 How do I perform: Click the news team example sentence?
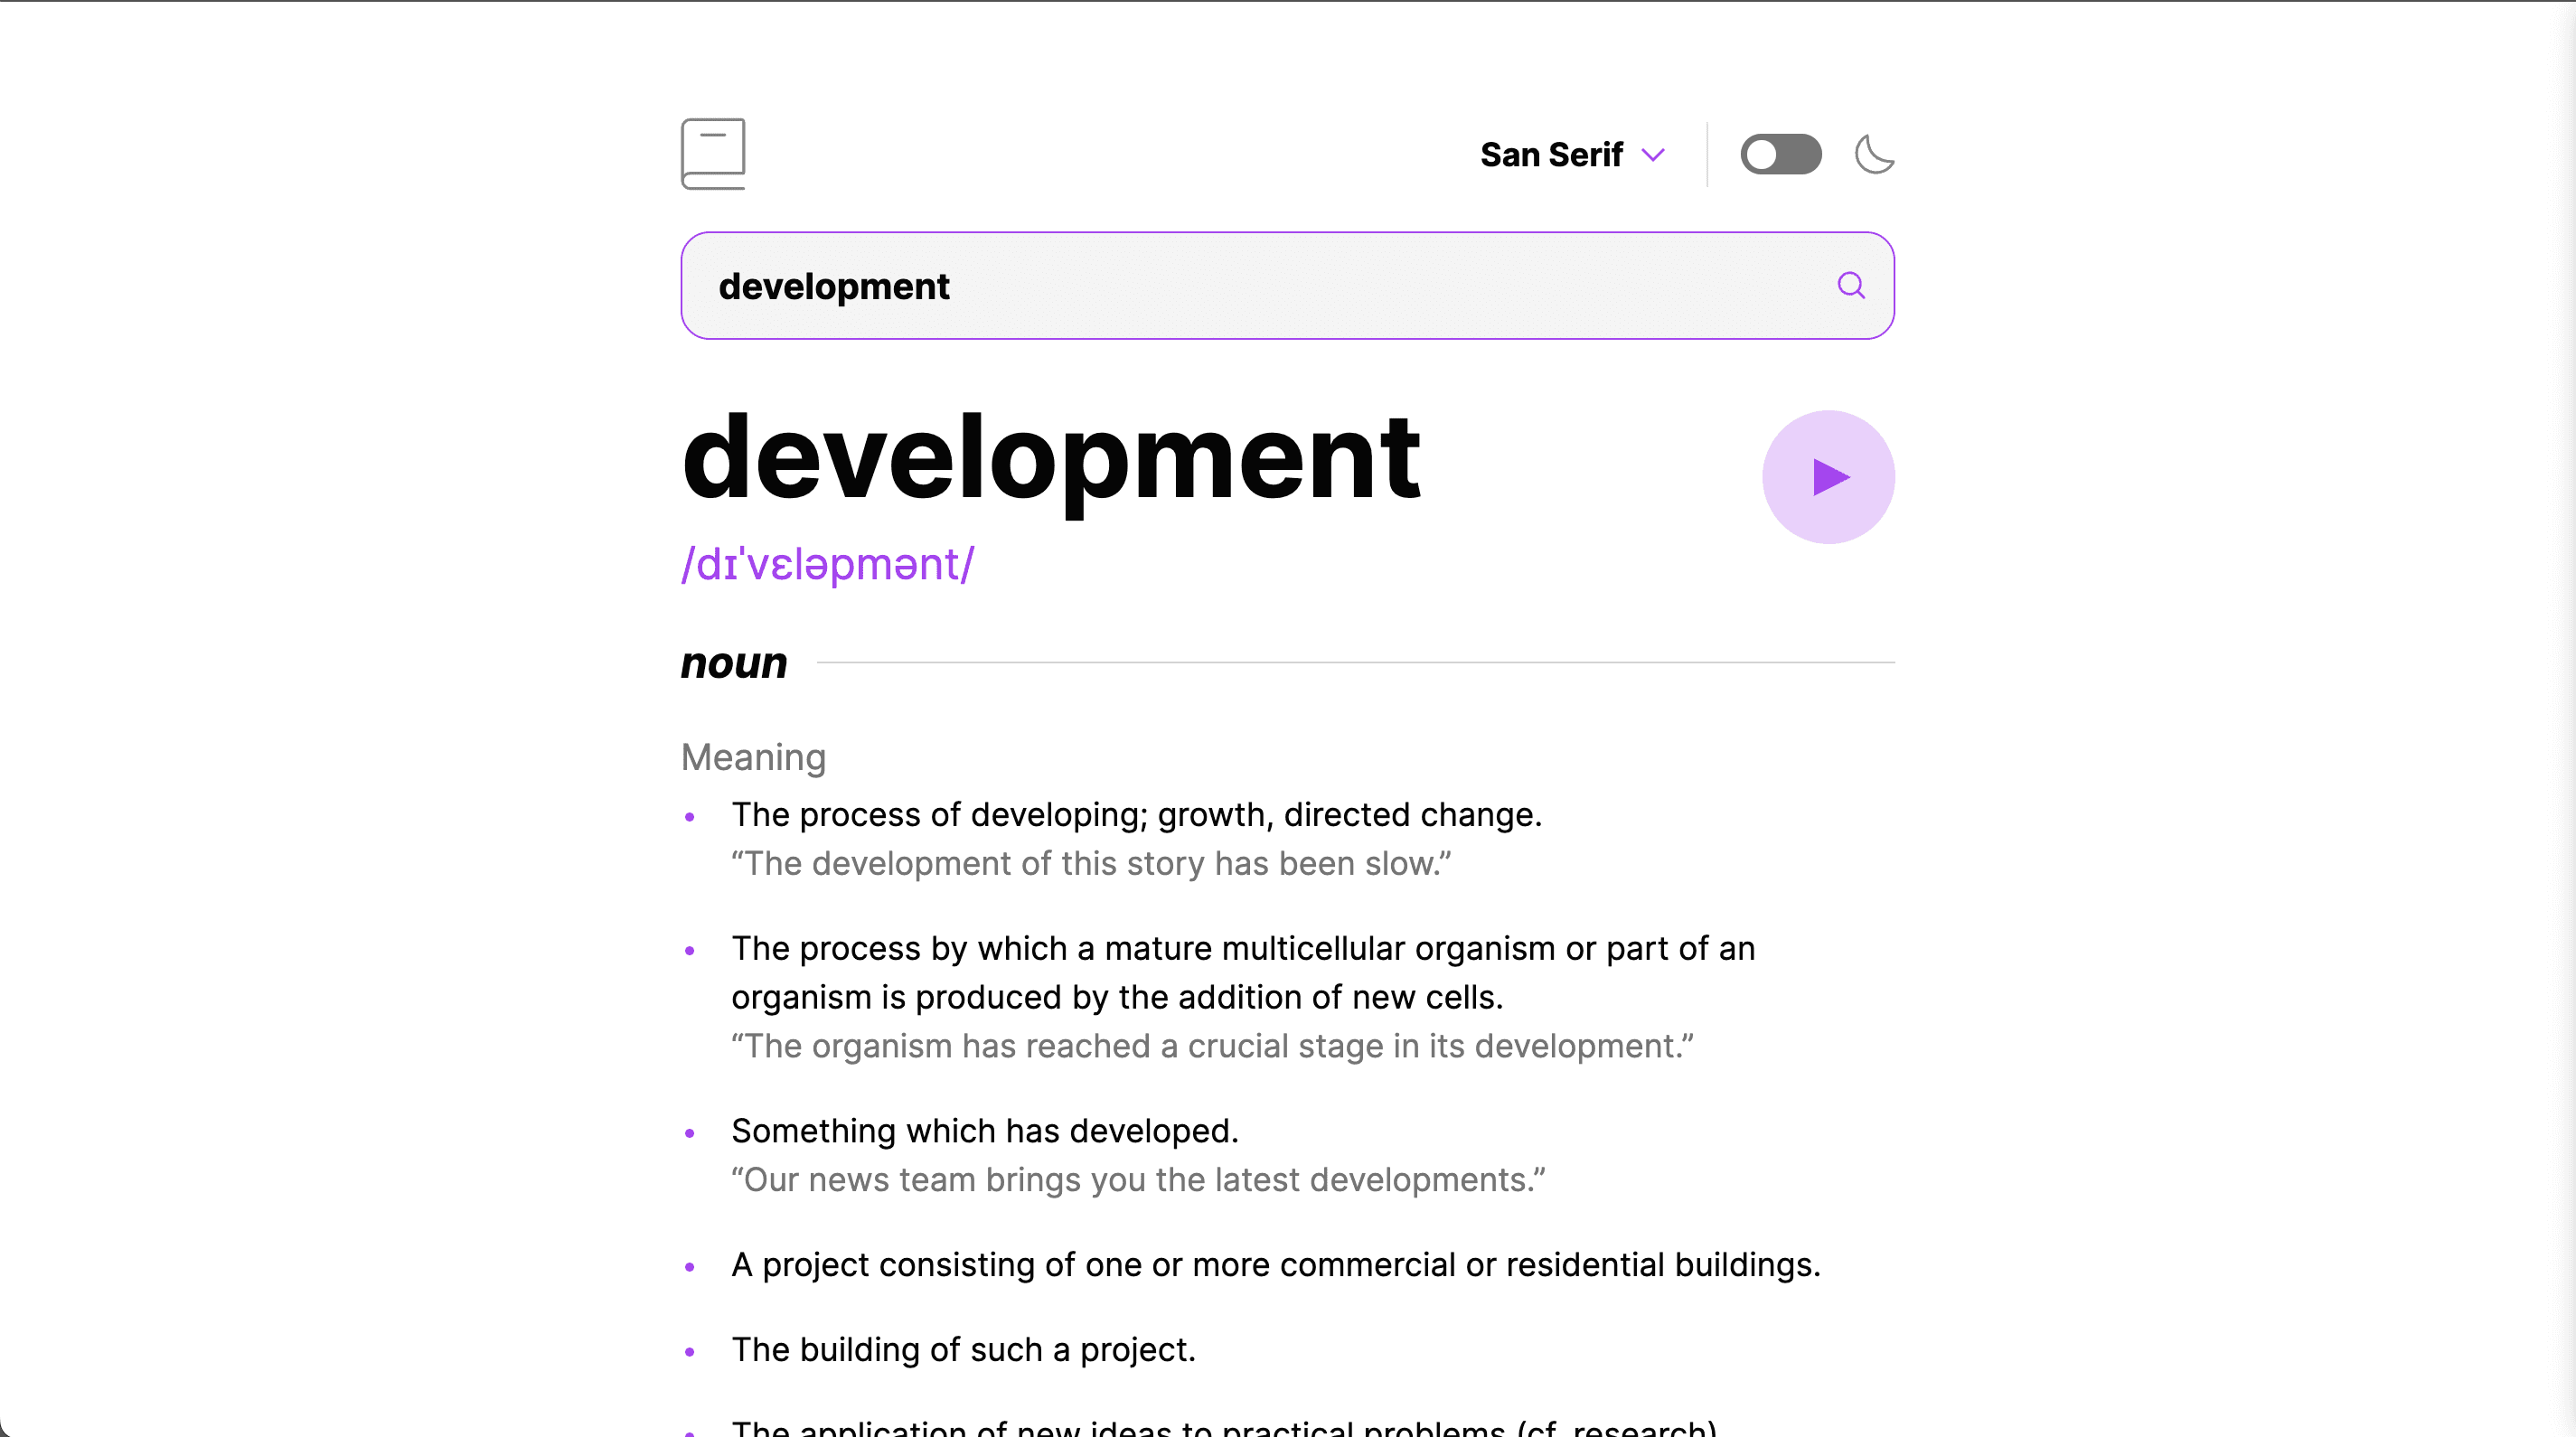tap(1138, 1180)
